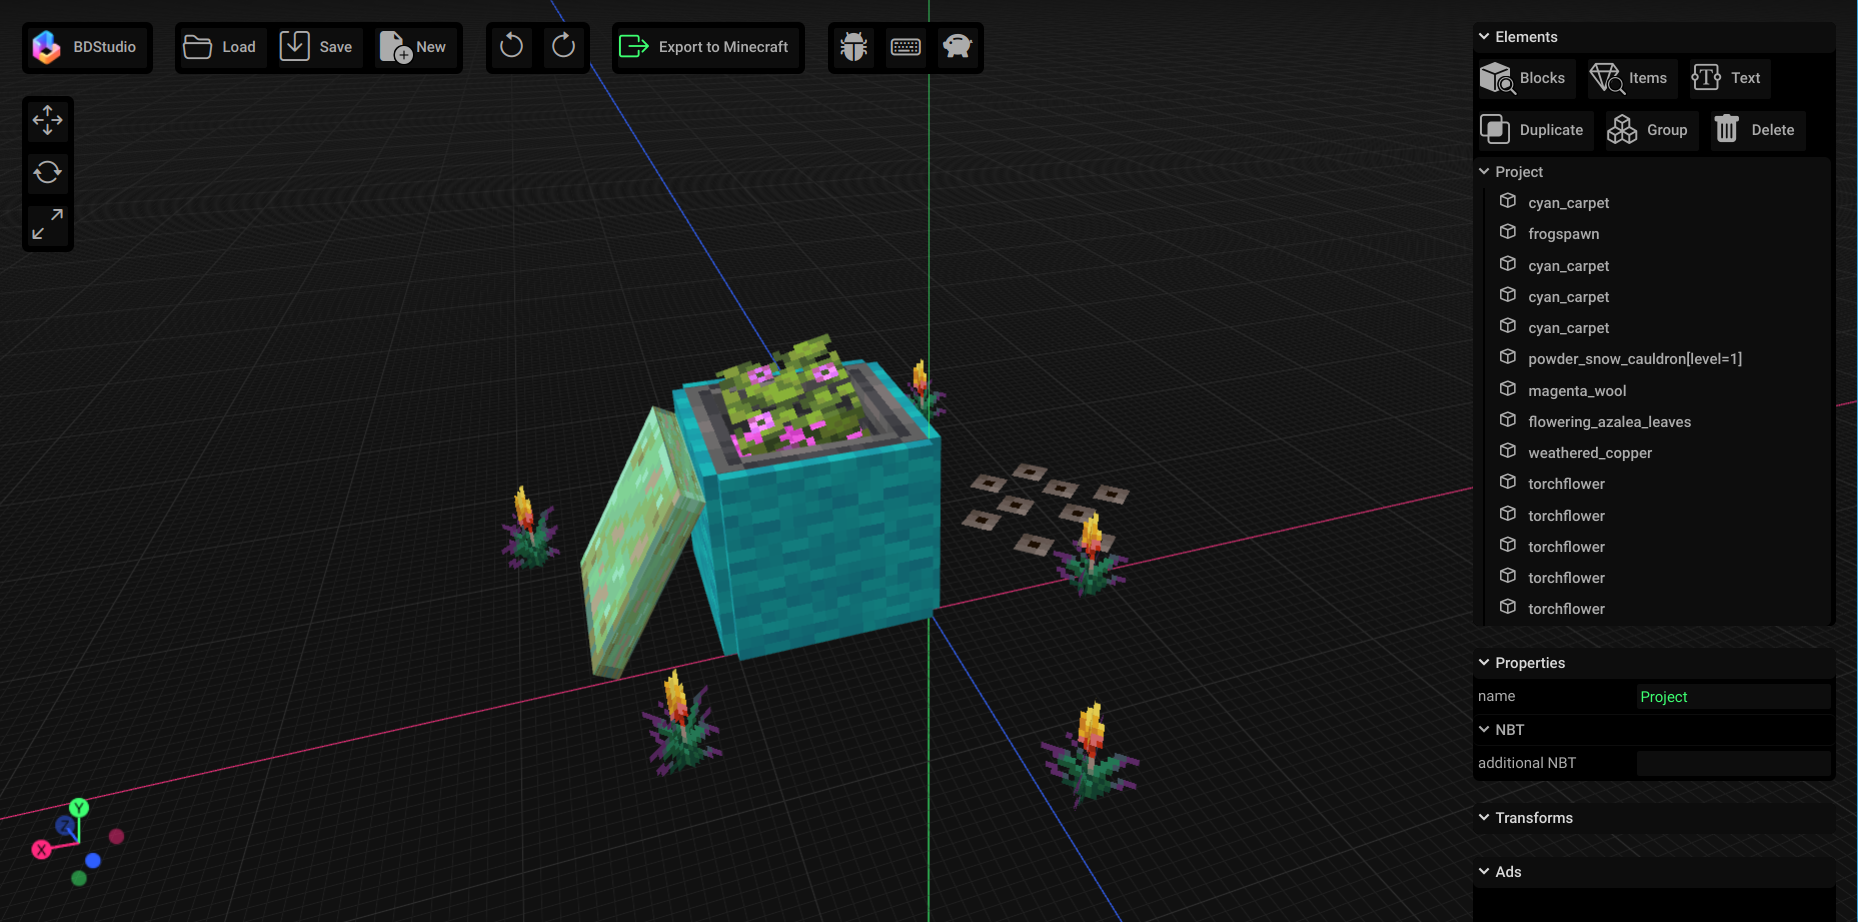Expand the Transforms section
This screenshot has height=922, width=1858.
(1484, 818)
